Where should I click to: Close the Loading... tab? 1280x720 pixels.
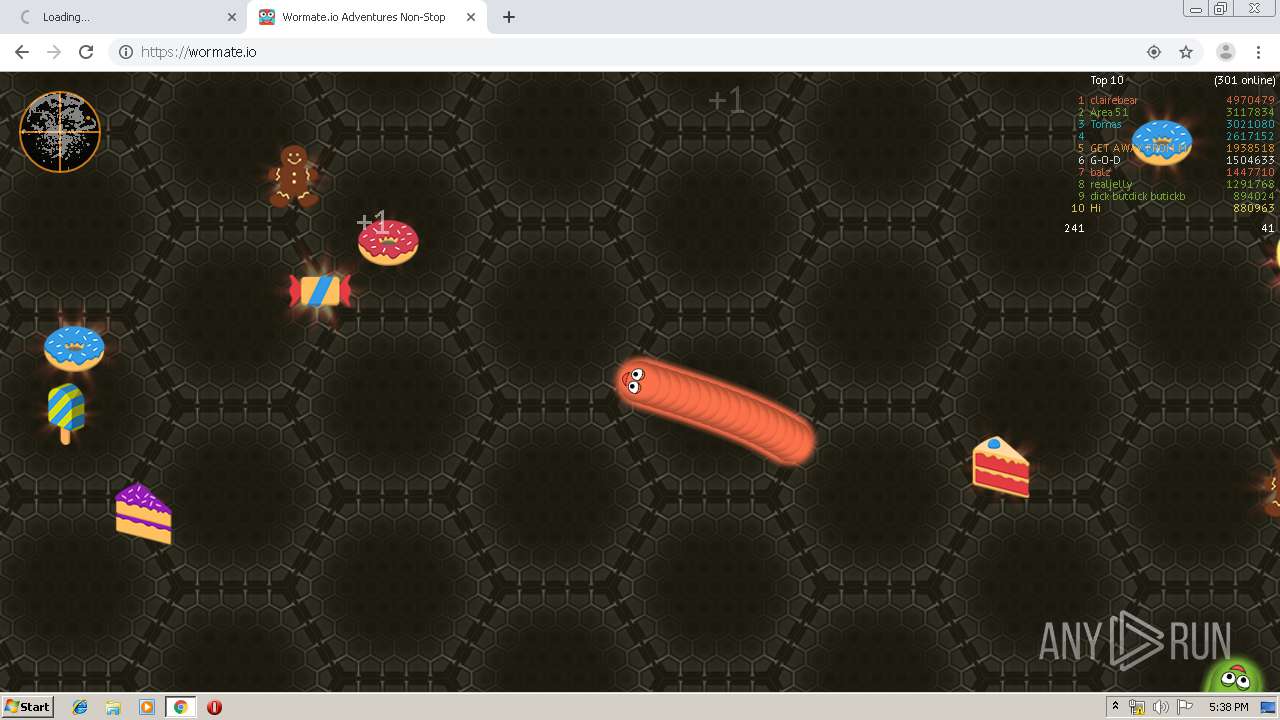point(232,17)
